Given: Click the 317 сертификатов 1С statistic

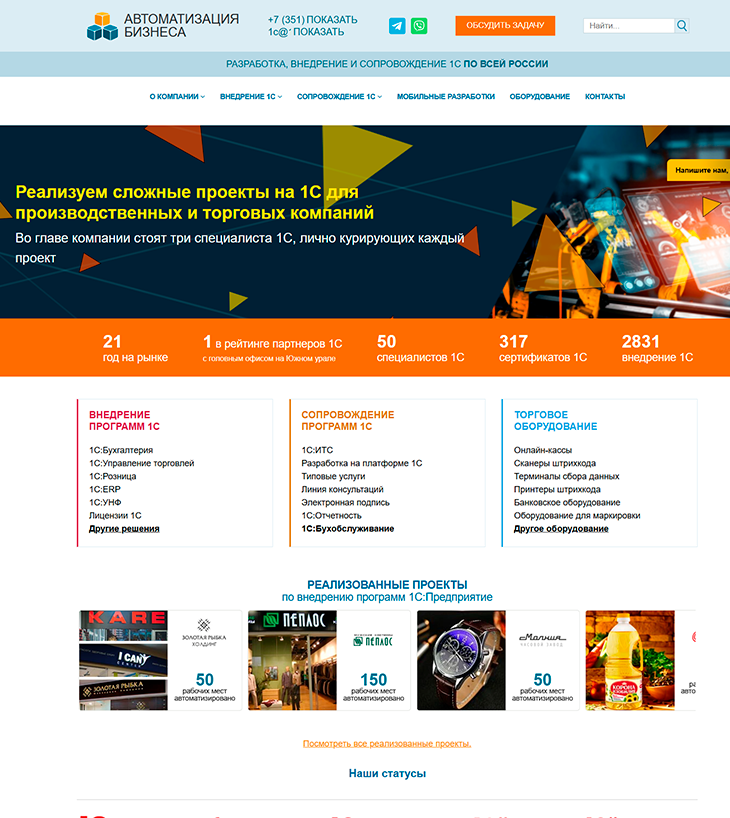Looking at the screenshot, I should coord(543,348).
